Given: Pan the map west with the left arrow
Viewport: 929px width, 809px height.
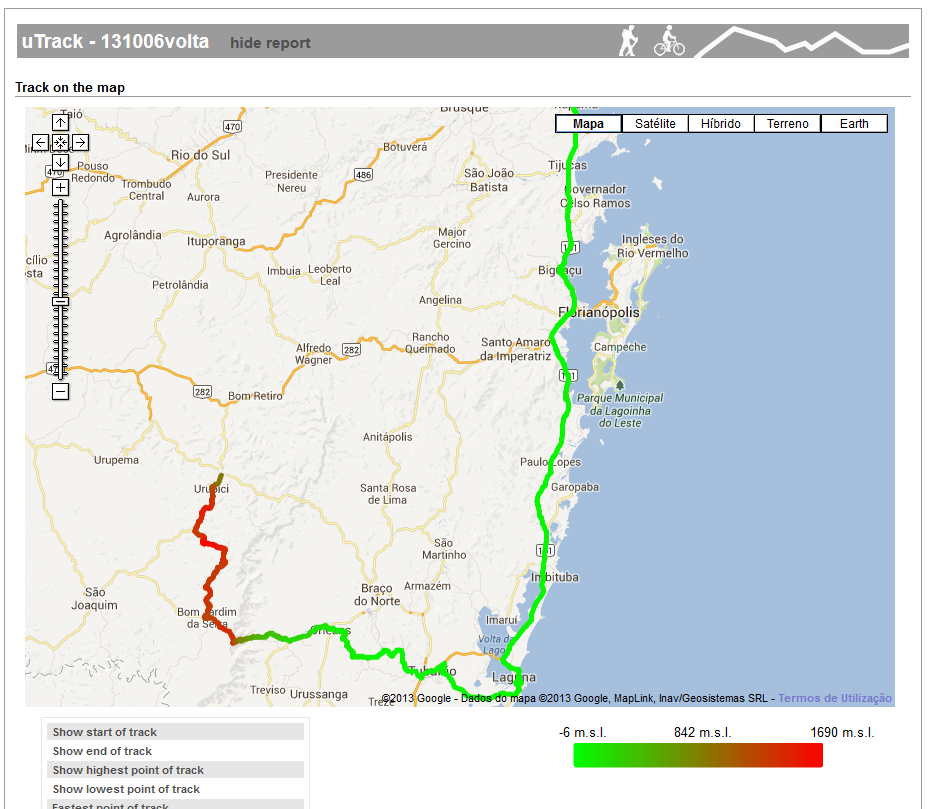Looking at the screenshot, I should click(41, 142).
